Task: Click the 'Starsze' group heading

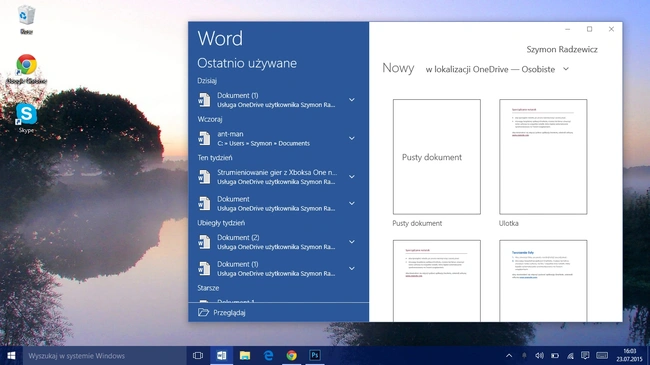Action: point(208,288)
